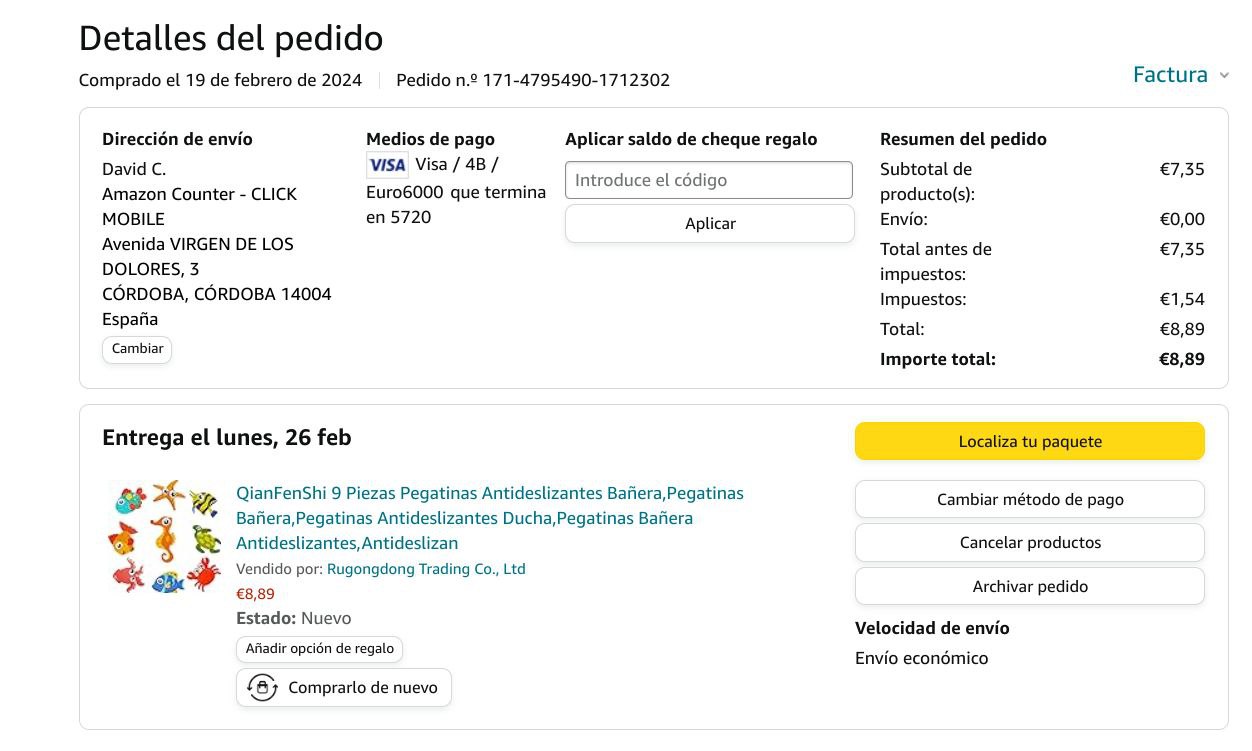Open the sea animal stickers product thumbnail
This screenshot has width=1252, height=751.
(164, 537)
